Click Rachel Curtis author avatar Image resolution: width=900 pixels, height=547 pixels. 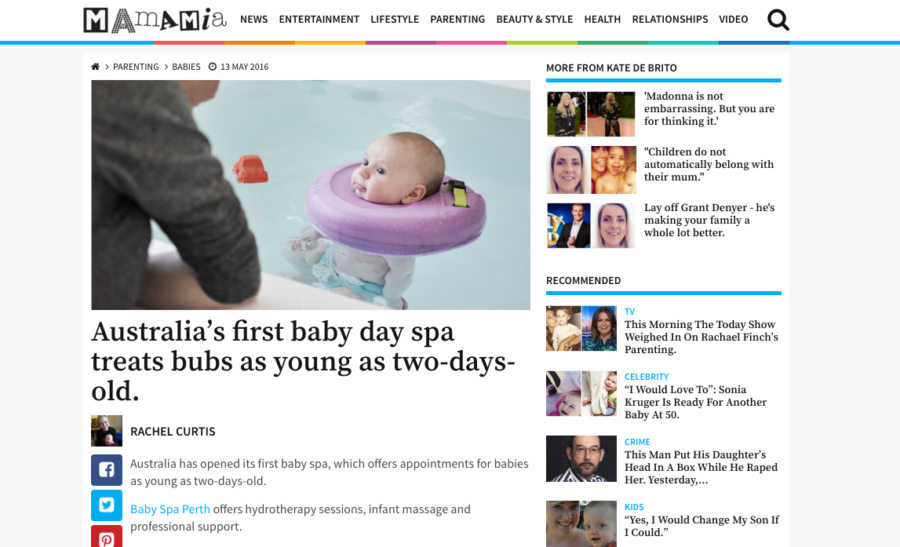pos(107,430)
